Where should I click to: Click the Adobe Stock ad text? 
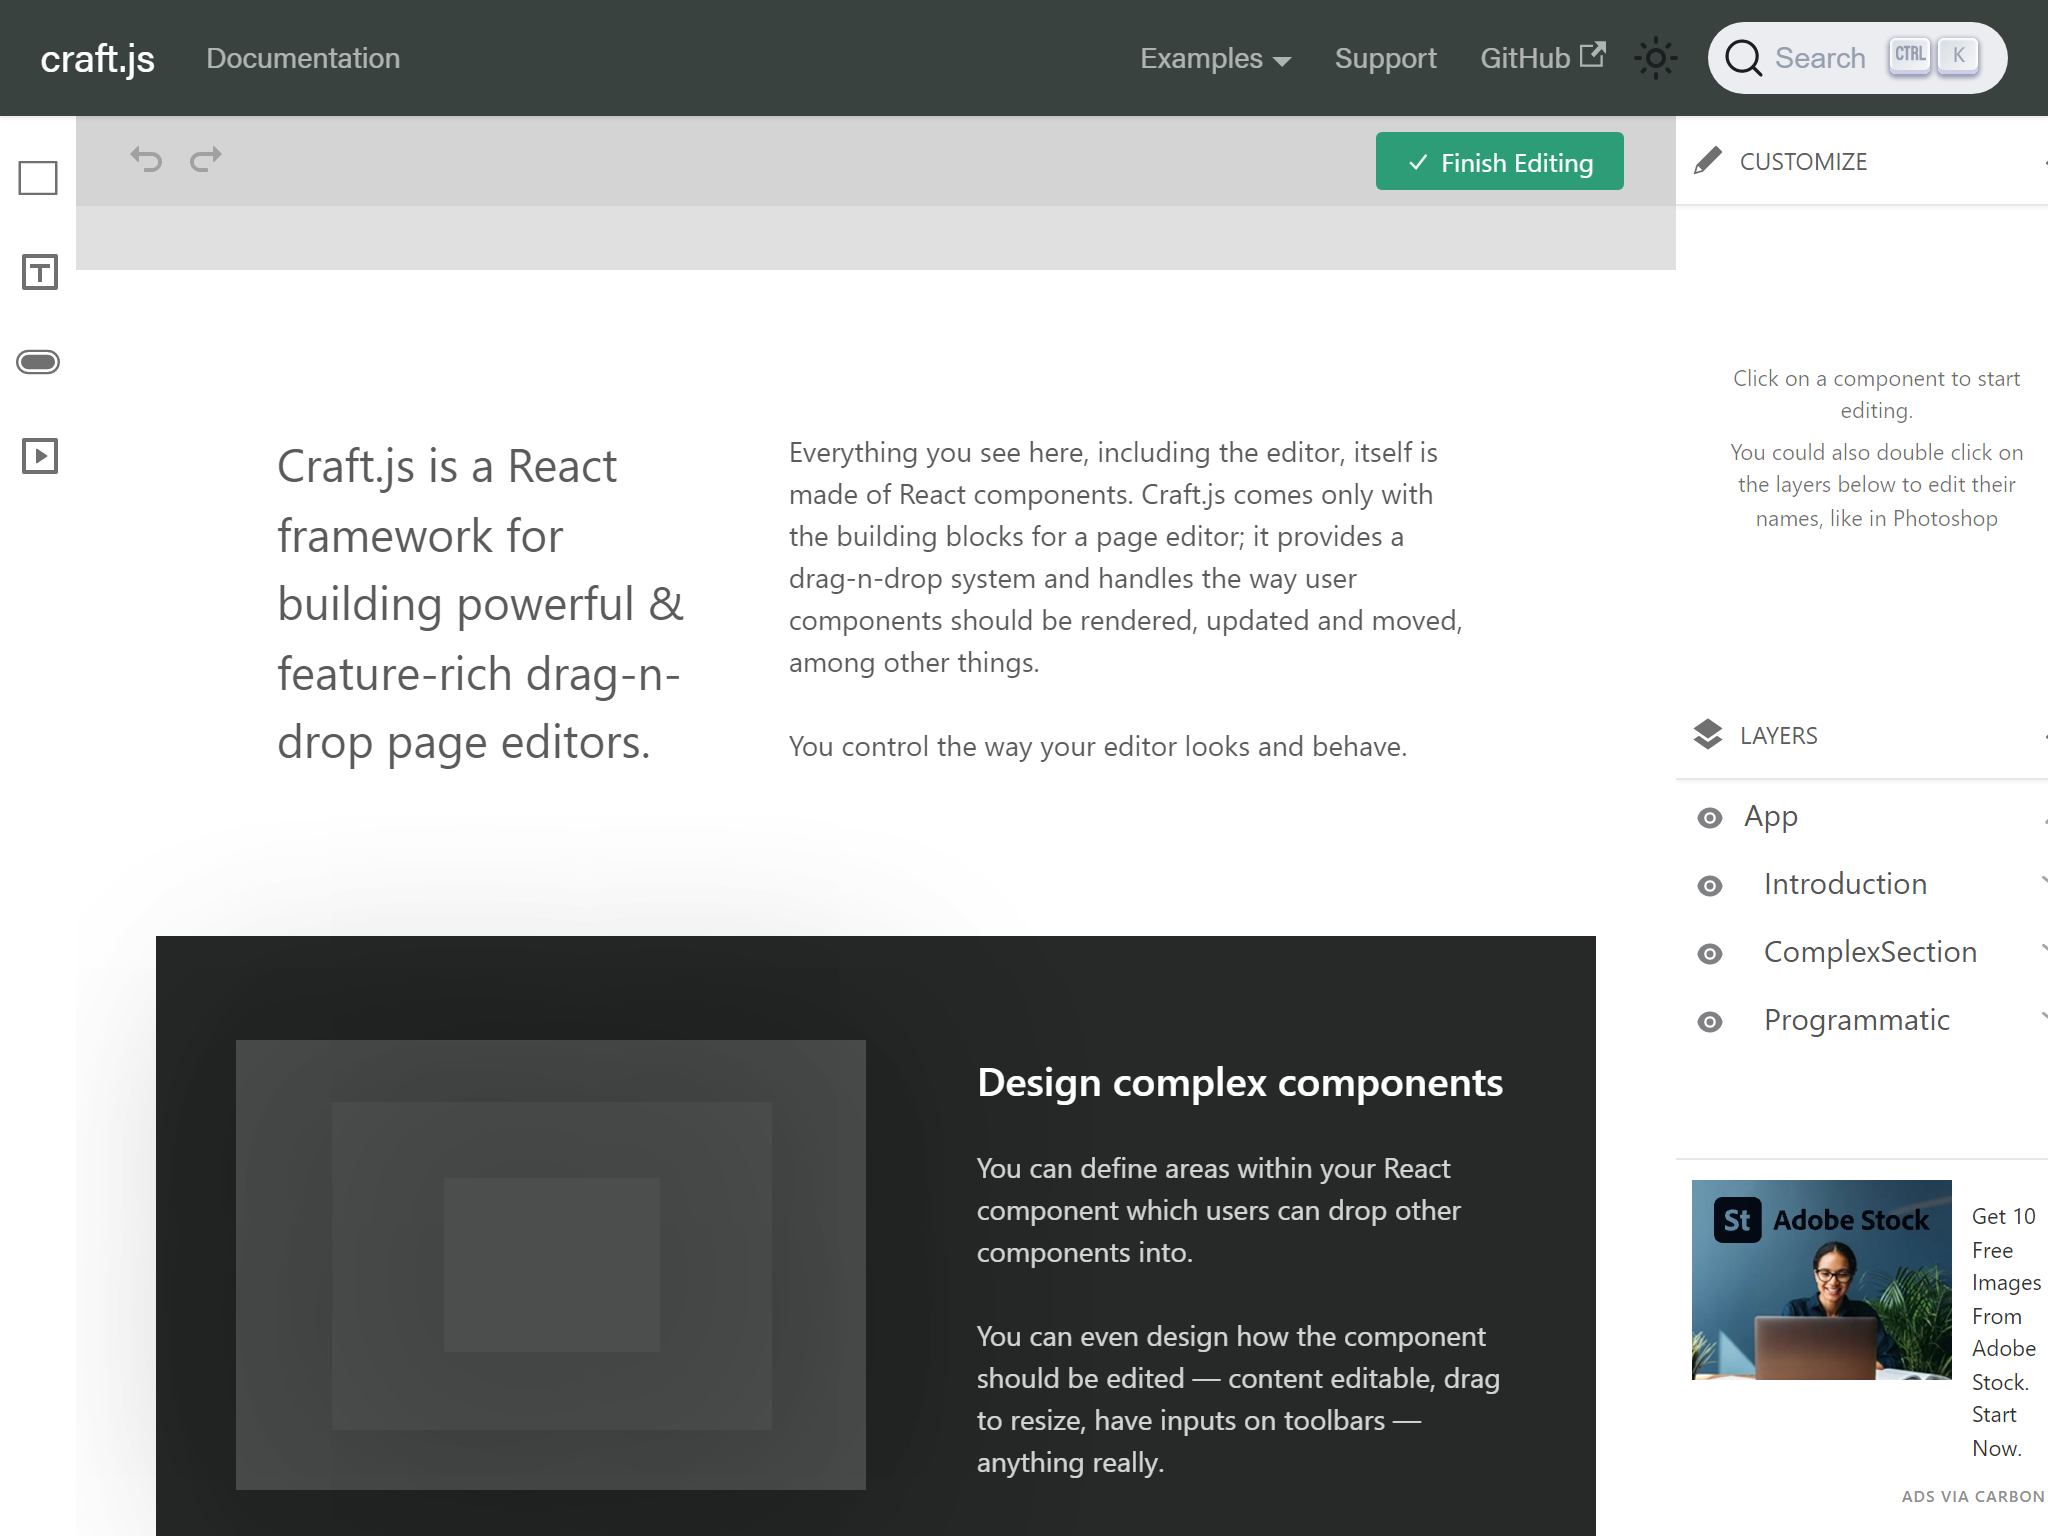click(x=2006, y=1332)
